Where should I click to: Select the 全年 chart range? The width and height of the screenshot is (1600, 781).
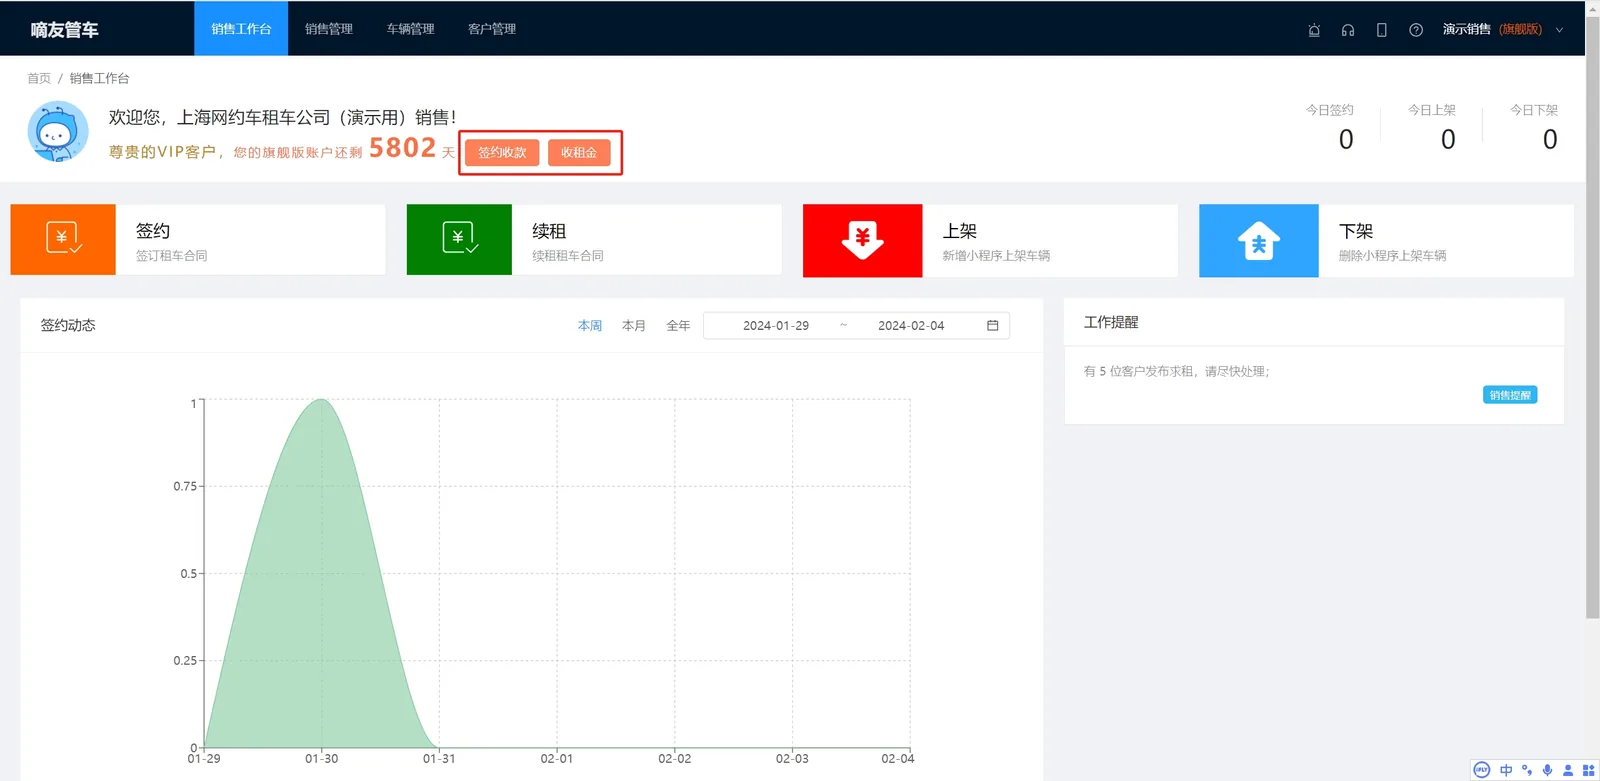(x=678, y=326)
